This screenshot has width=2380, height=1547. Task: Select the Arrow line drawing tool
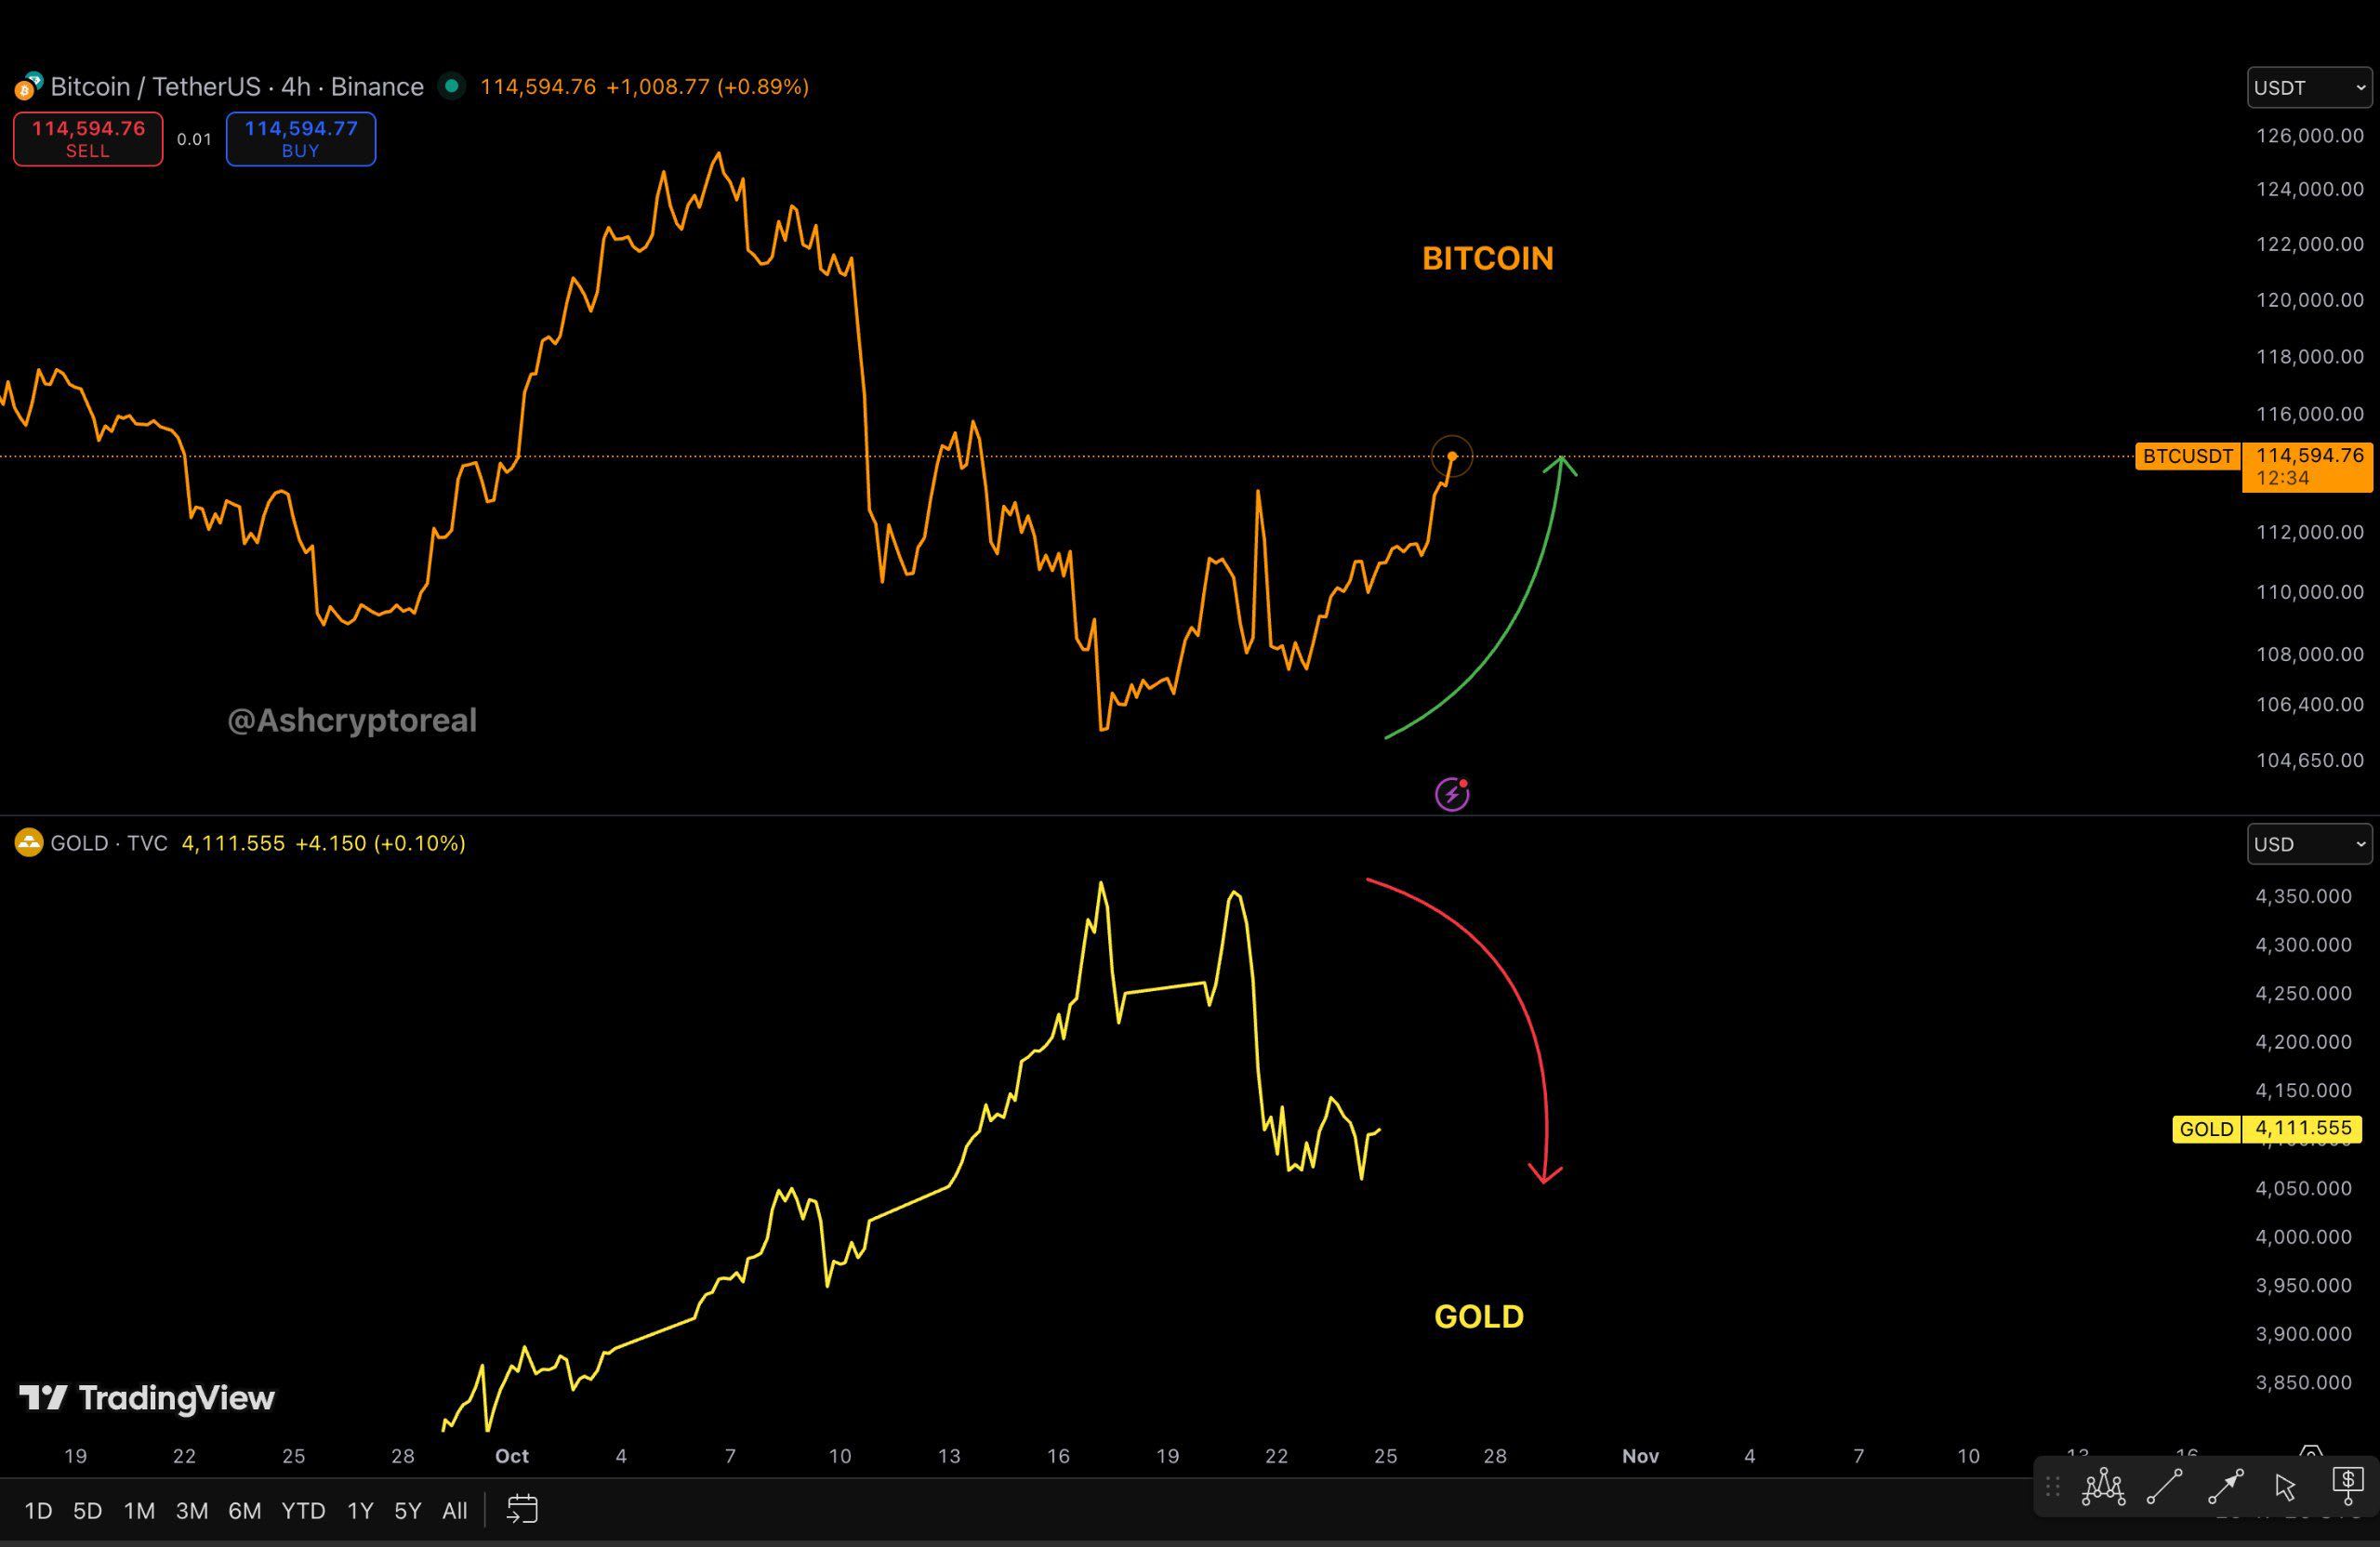tap(2226, 1487)
